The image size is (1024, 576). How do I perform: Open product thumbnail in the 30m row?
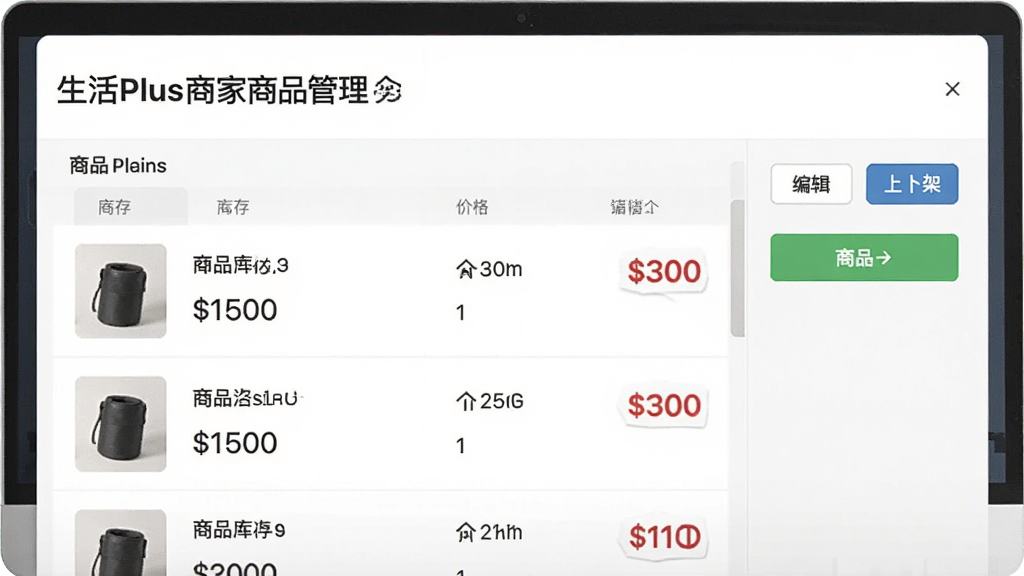click(121, 291)
